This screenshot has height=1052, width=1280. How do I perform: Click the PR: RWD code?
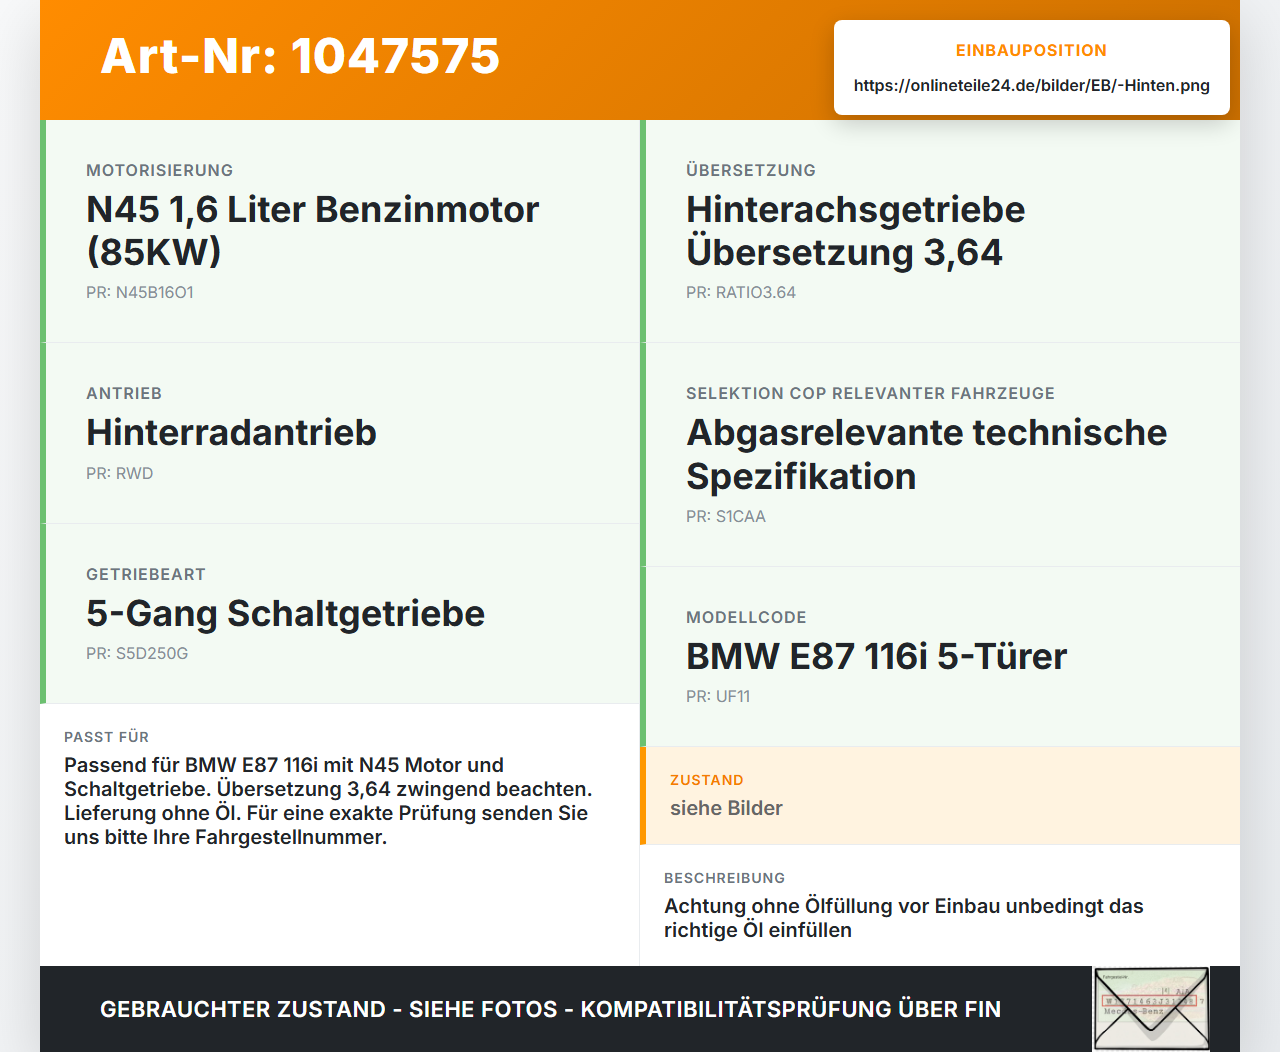pyautogui.click(x=119, y=473)
